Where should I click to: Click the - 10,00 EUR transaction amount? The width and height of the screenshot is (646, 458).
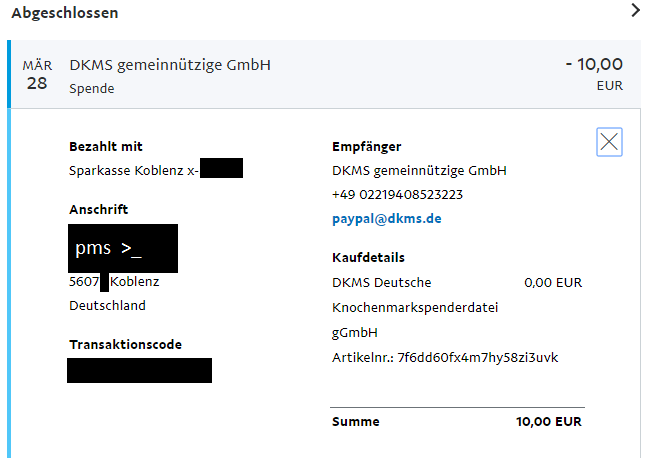(x=594, y=74)
